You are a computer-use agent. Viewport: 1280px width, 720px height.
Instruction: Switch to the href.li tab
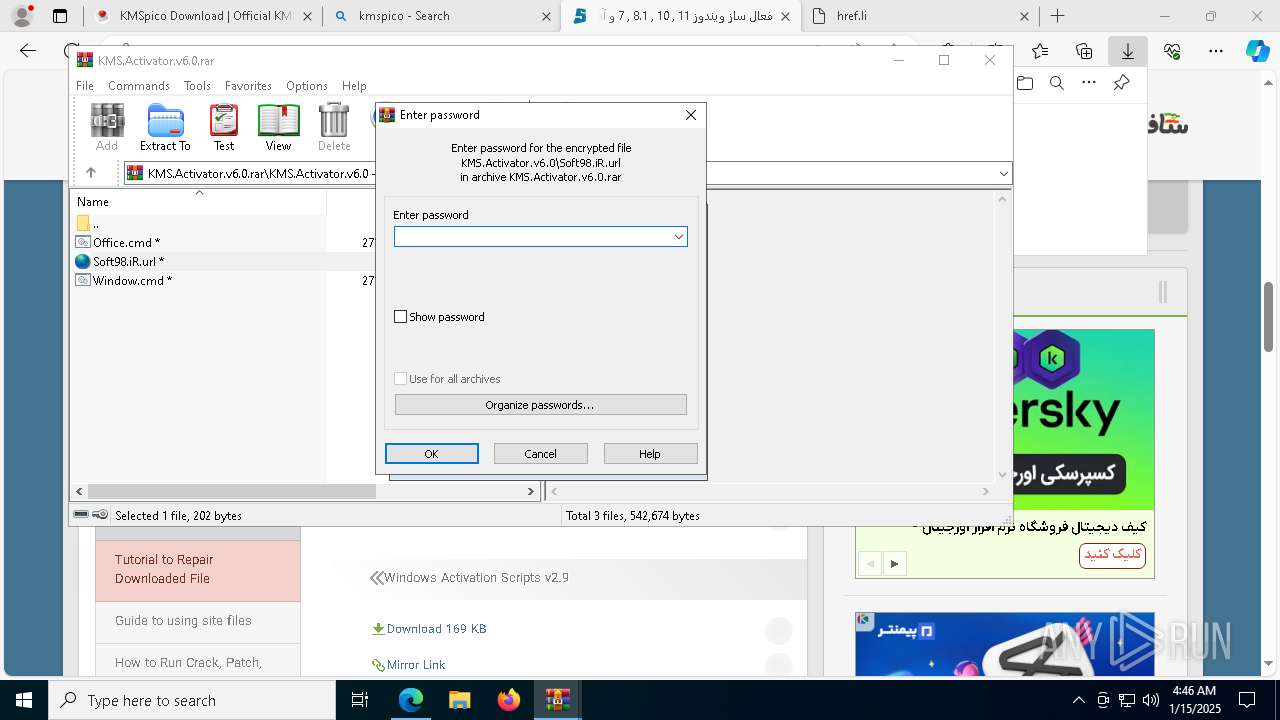[x=920, y=16]
